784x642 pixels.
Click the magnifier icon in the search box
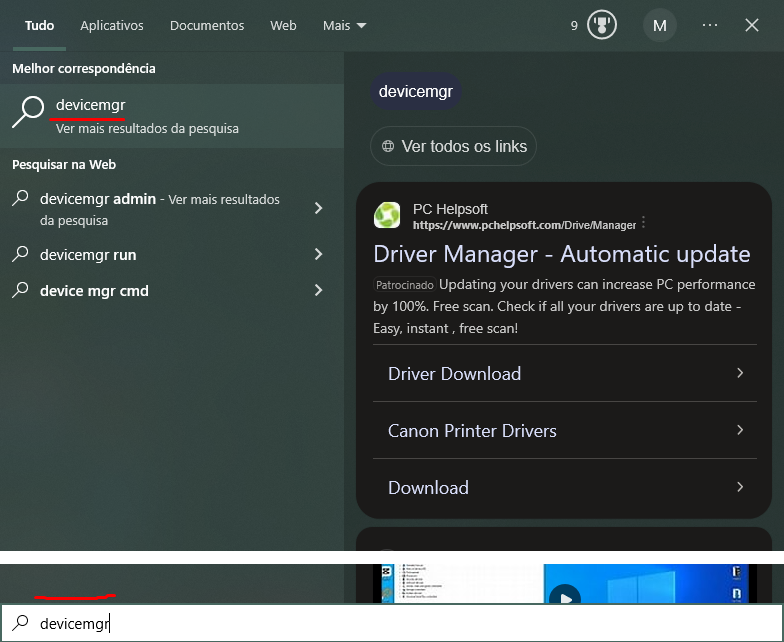point(20,622)
